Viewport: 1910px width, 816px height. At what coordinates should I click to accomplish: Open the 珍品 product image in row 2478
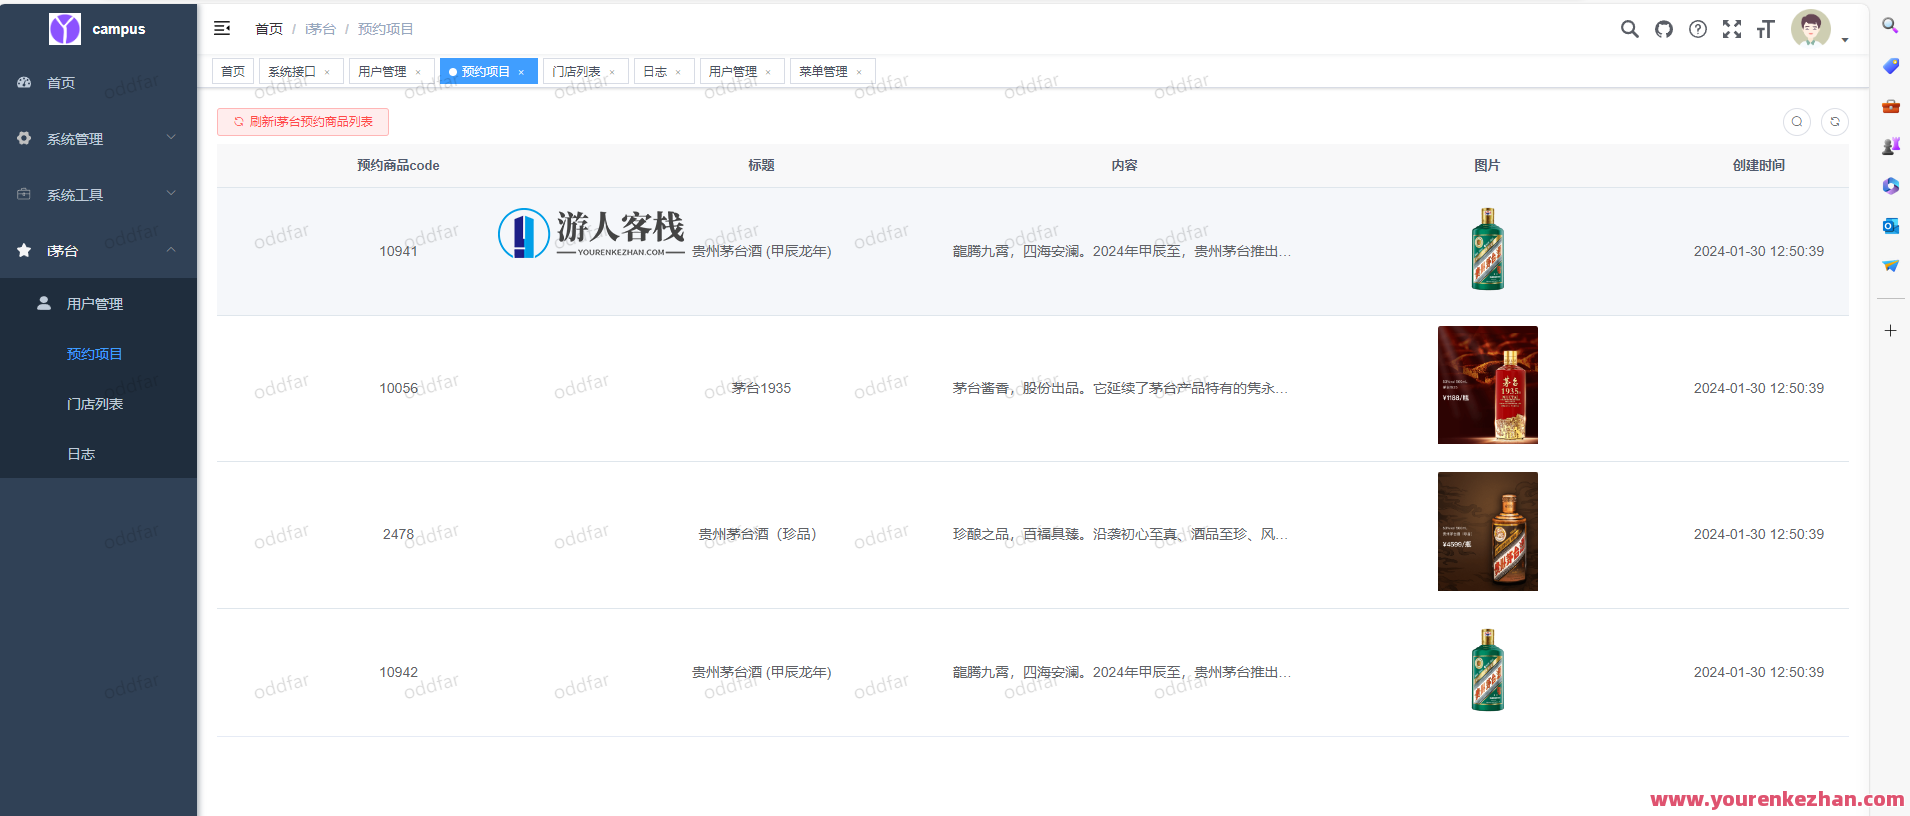[1488, 531]
